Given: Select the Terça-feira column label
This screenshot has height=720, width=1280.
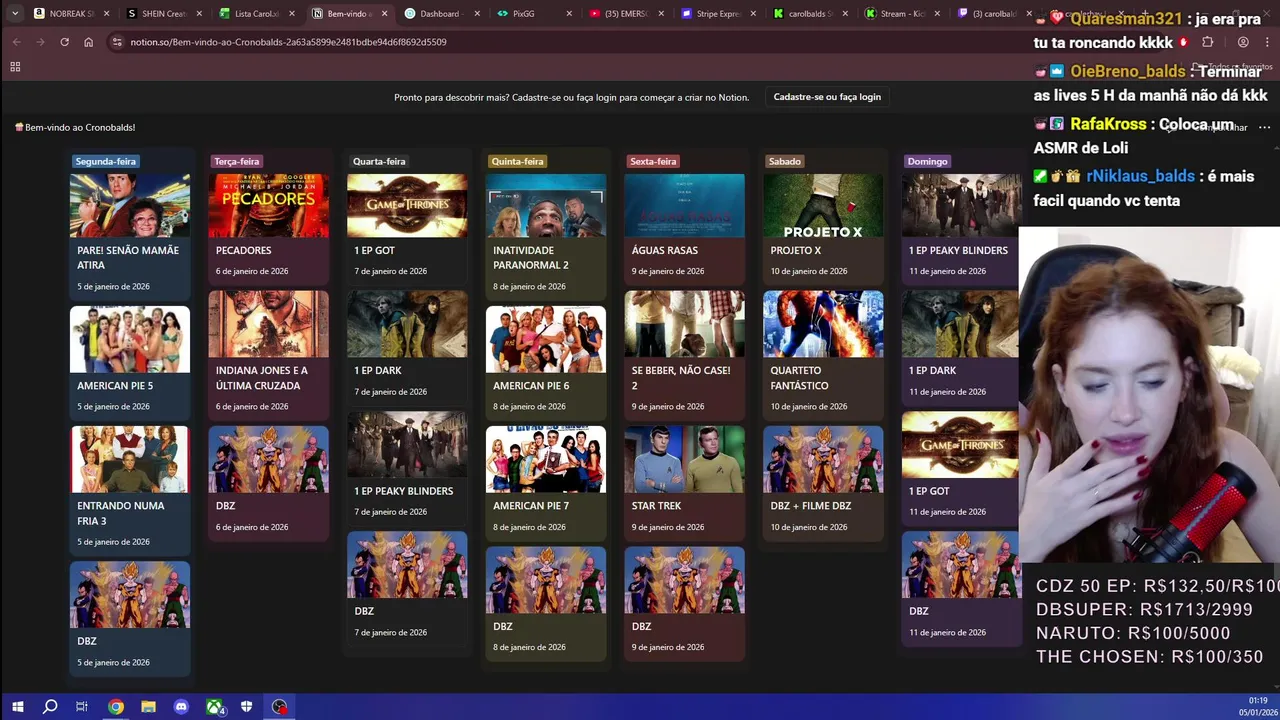Looking at the screenshot, I should pos(236,161).
